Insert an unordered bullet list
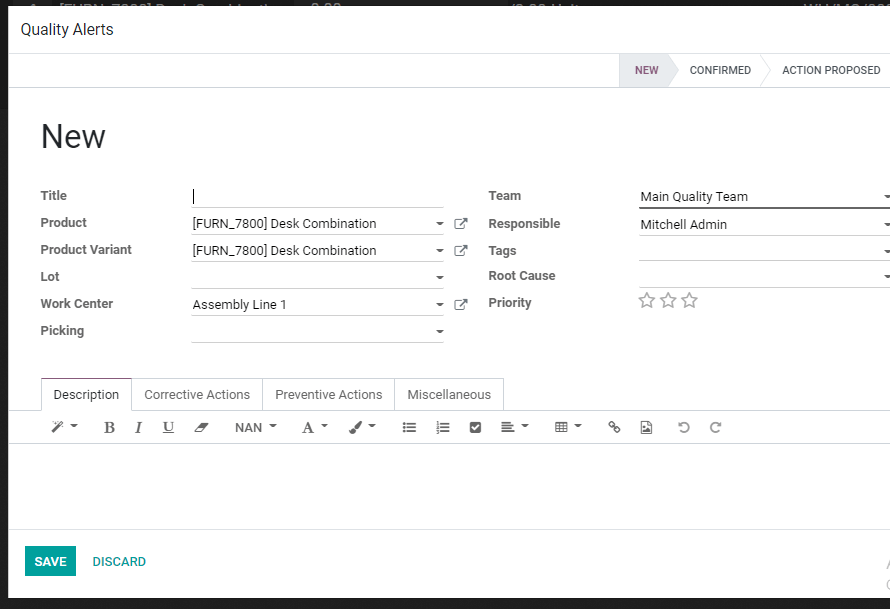The image size is (890, 609). tap(409, 427)
